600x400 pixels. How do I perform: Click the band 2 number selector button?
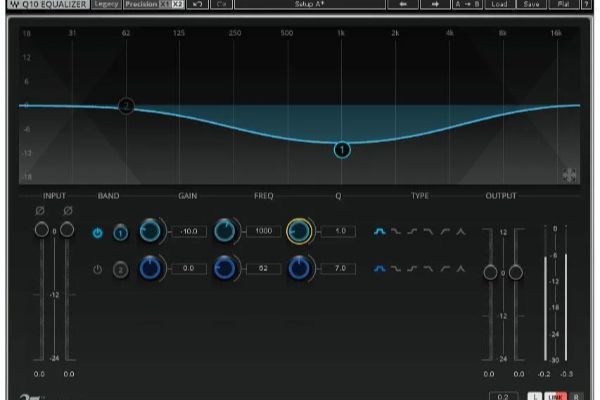(x=121, y=270)
